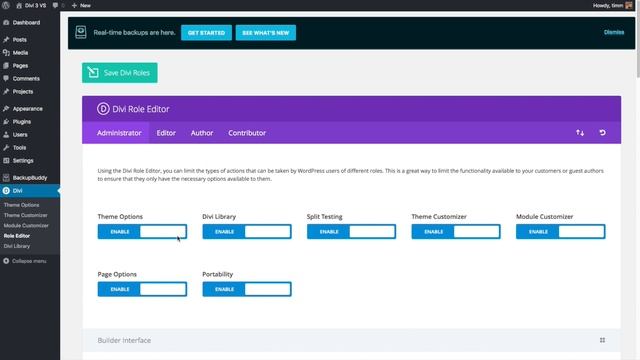This screenshot has height=360, width=640.
Task: Open Divi Library submenu link
Action: point(17,246)
